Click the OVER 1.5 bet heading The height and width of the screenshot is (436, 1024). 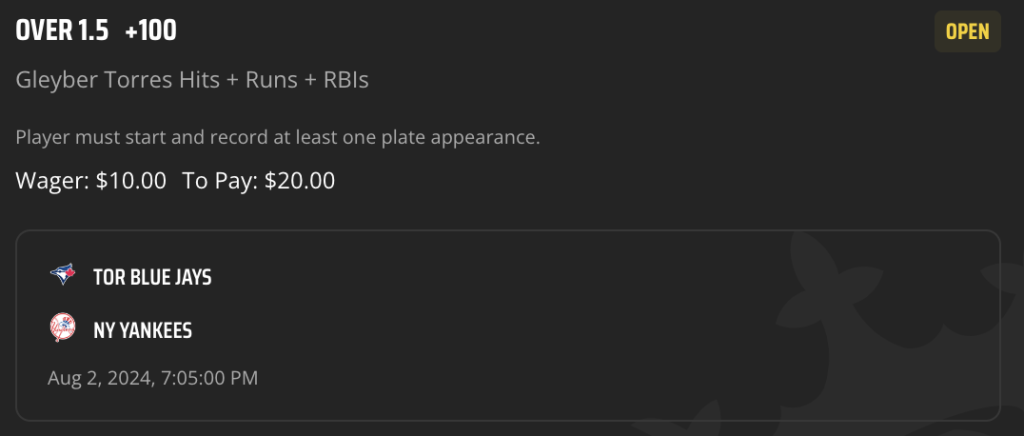click(62, 31)
